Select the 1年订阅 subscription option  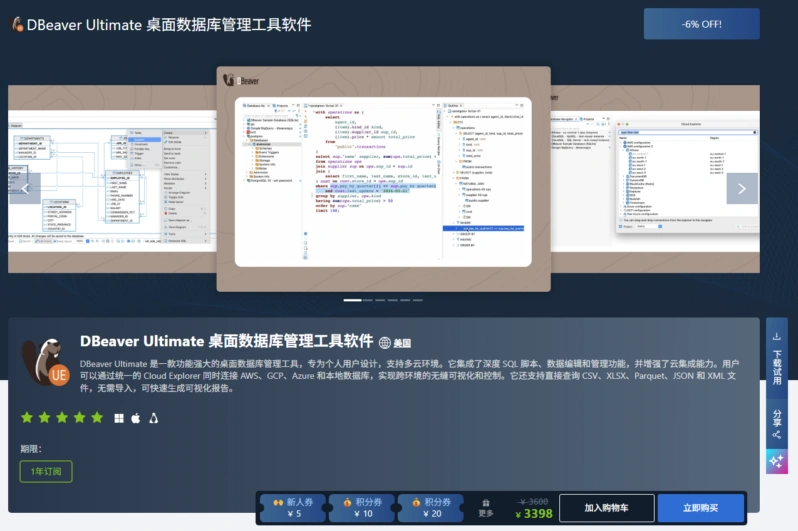[46, 471]
